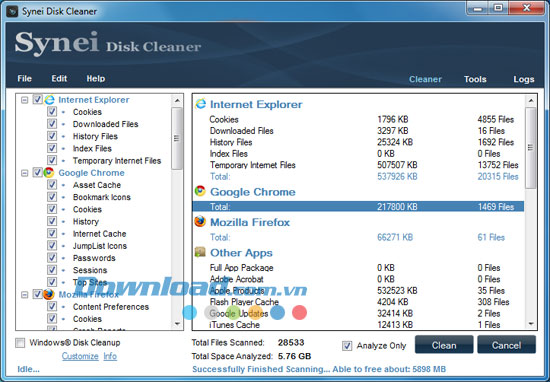The width and height of the screenshot is (550, 382).
Task: Click the Google Chrome icon in left tree
Action: (x=49, y=173)
